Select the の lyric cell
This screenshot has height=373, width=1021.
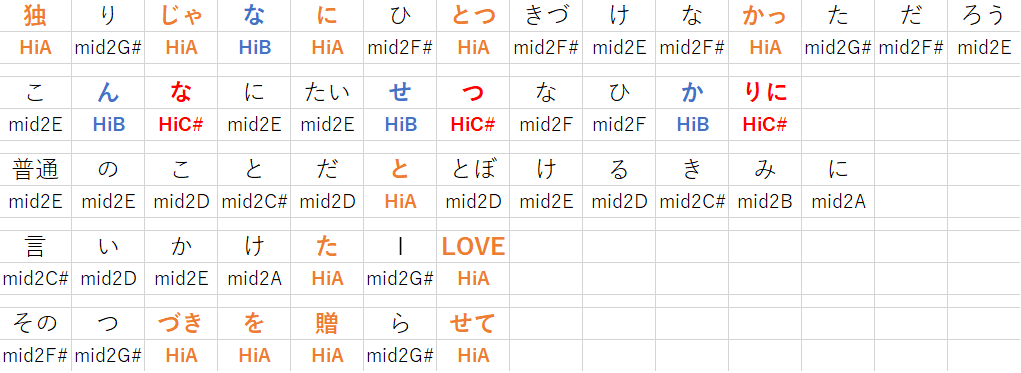pyautogui.click(x=108, y=170)
